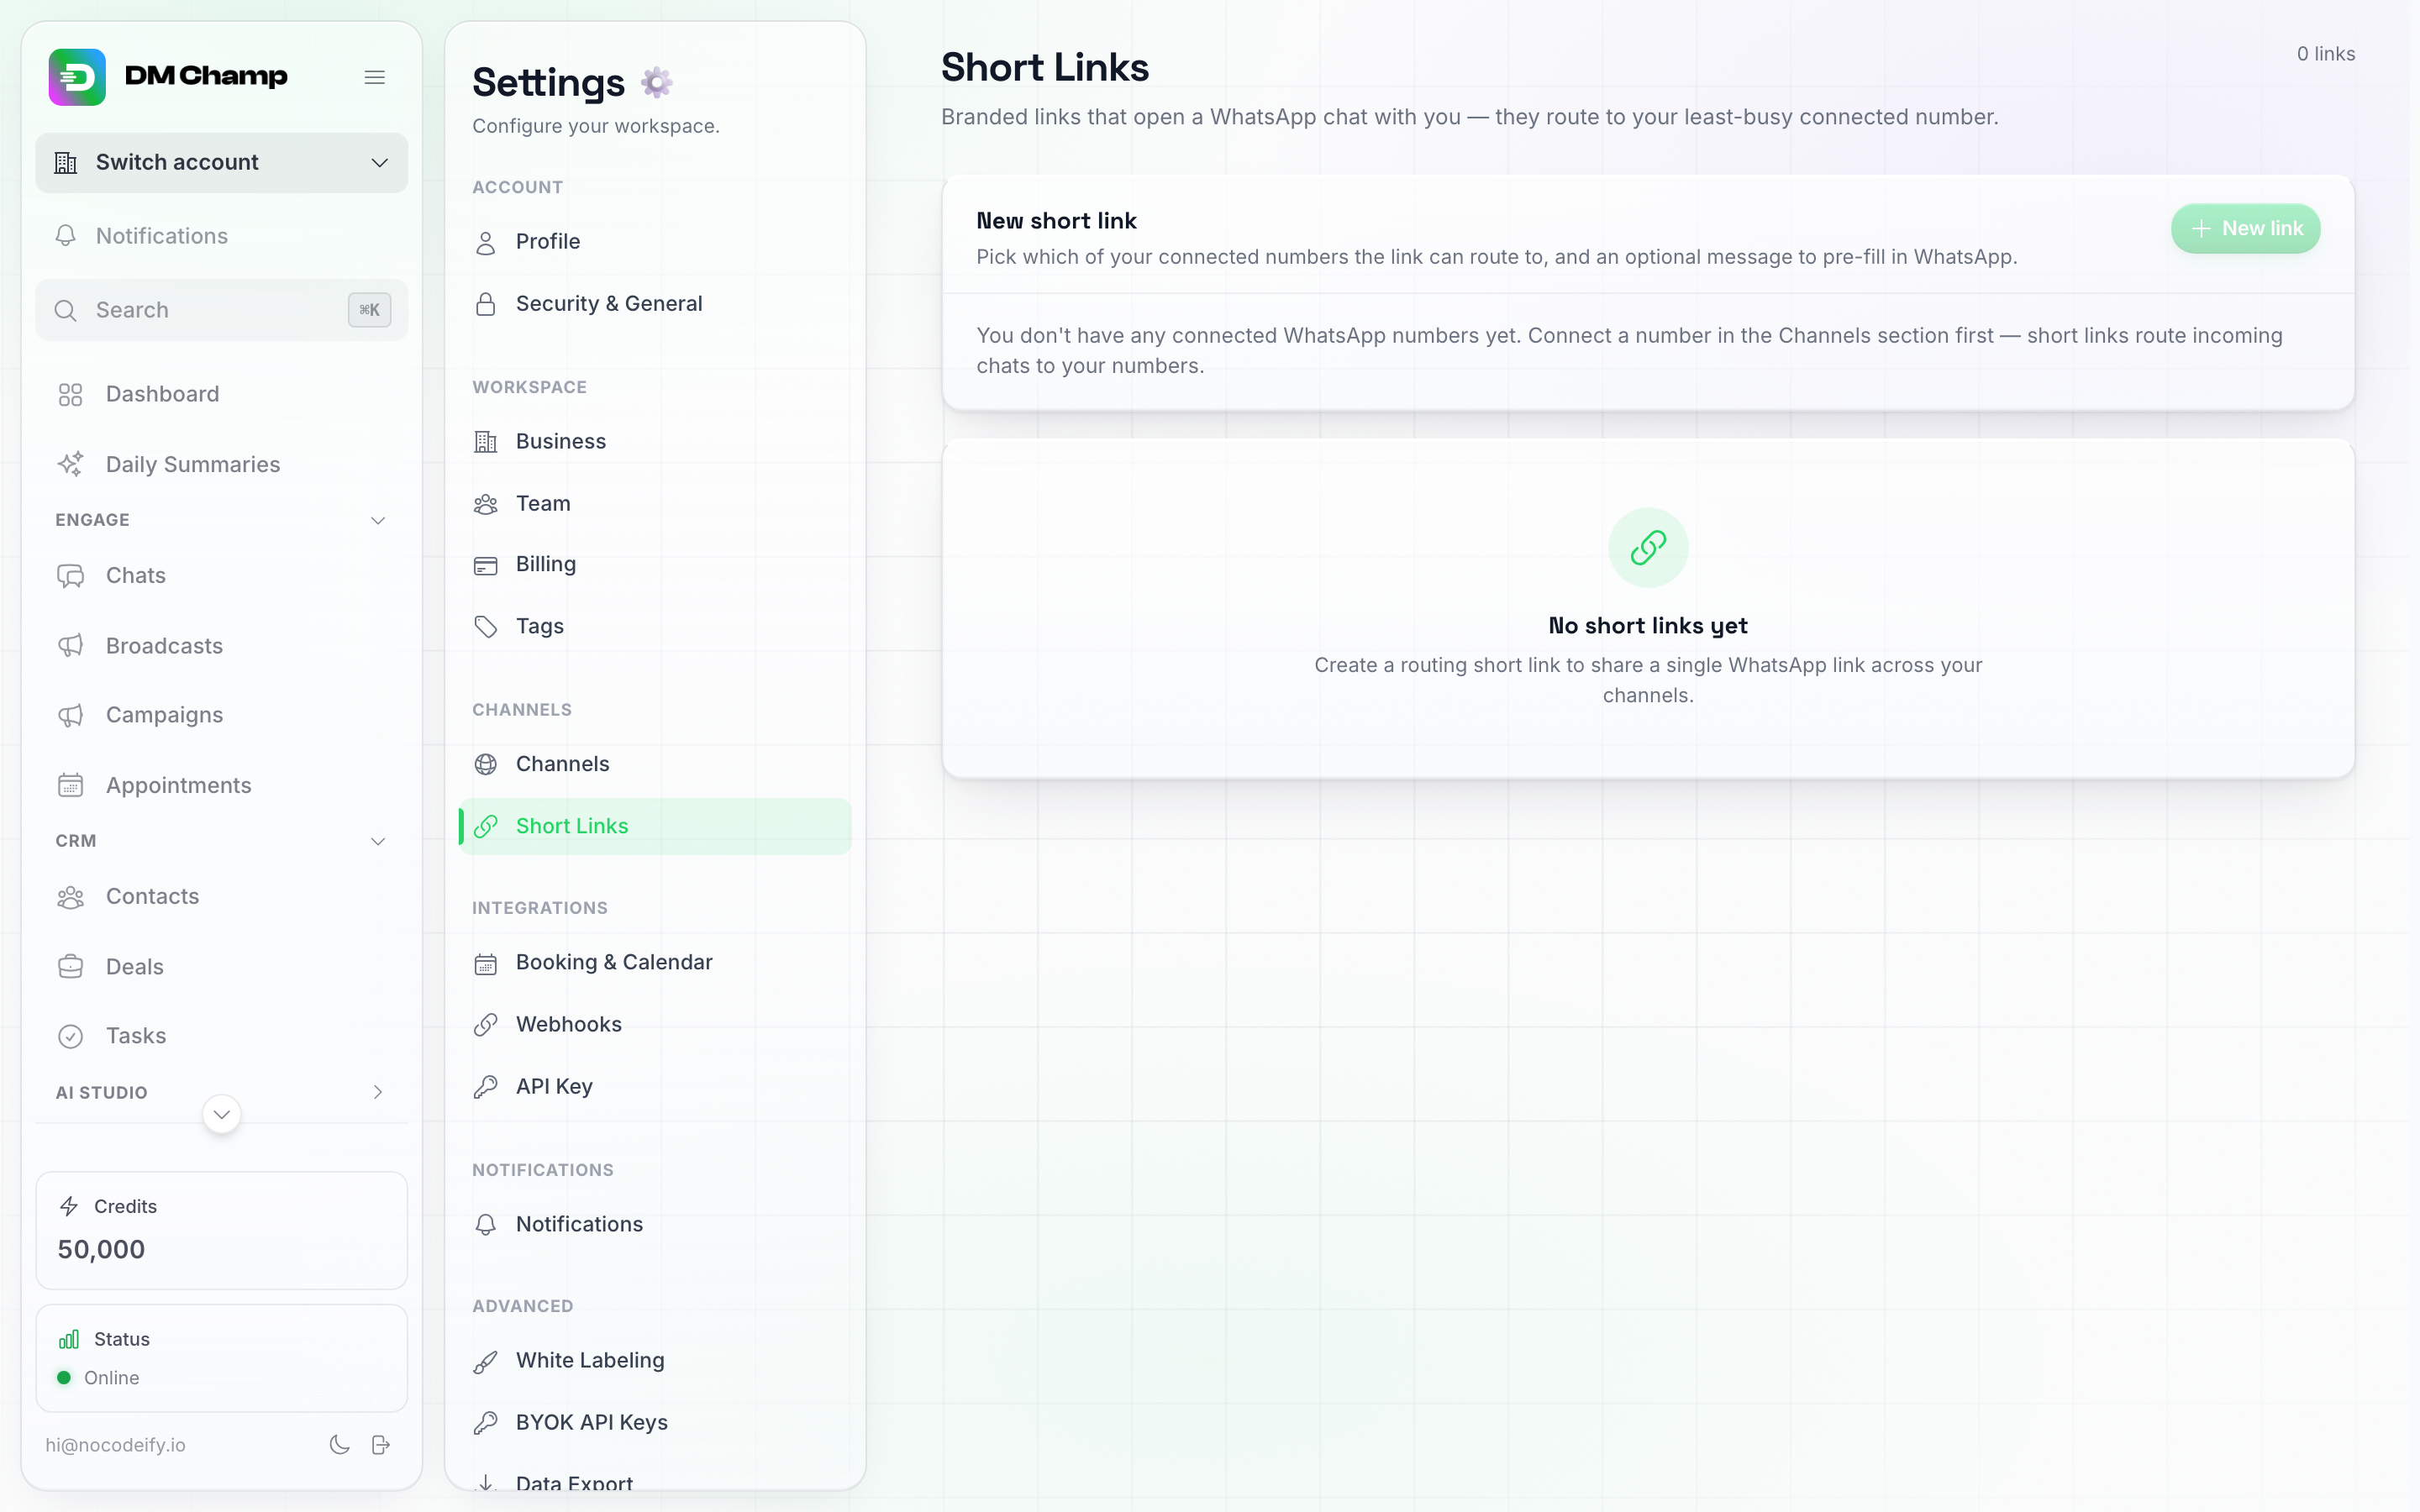Open Business workspace settings
The image size is (2420, 1512).
pos(655,442)
